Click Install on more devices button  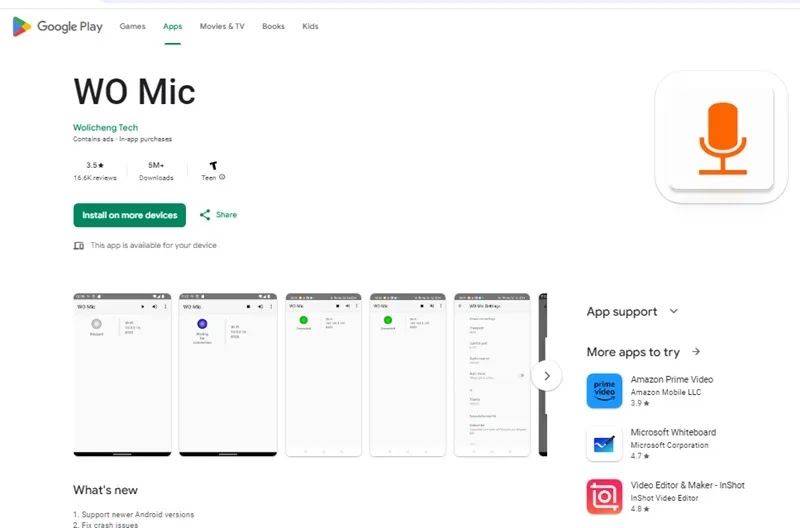[130, 215]
